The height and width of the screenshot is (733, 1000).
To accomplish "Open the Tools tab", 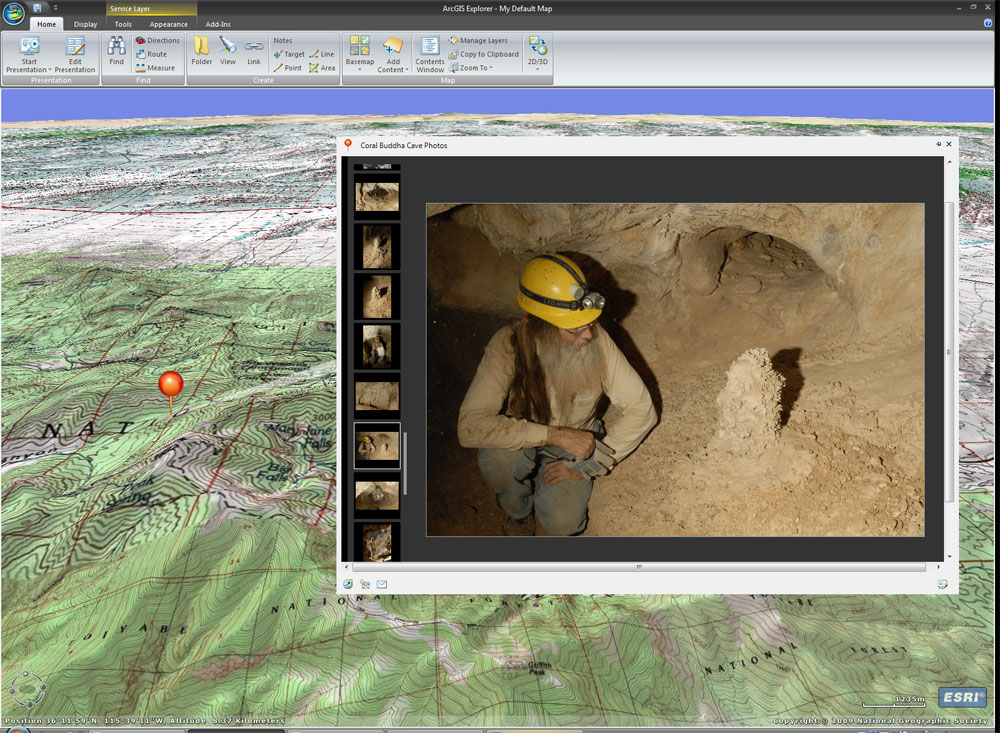I will pos(123,24).
